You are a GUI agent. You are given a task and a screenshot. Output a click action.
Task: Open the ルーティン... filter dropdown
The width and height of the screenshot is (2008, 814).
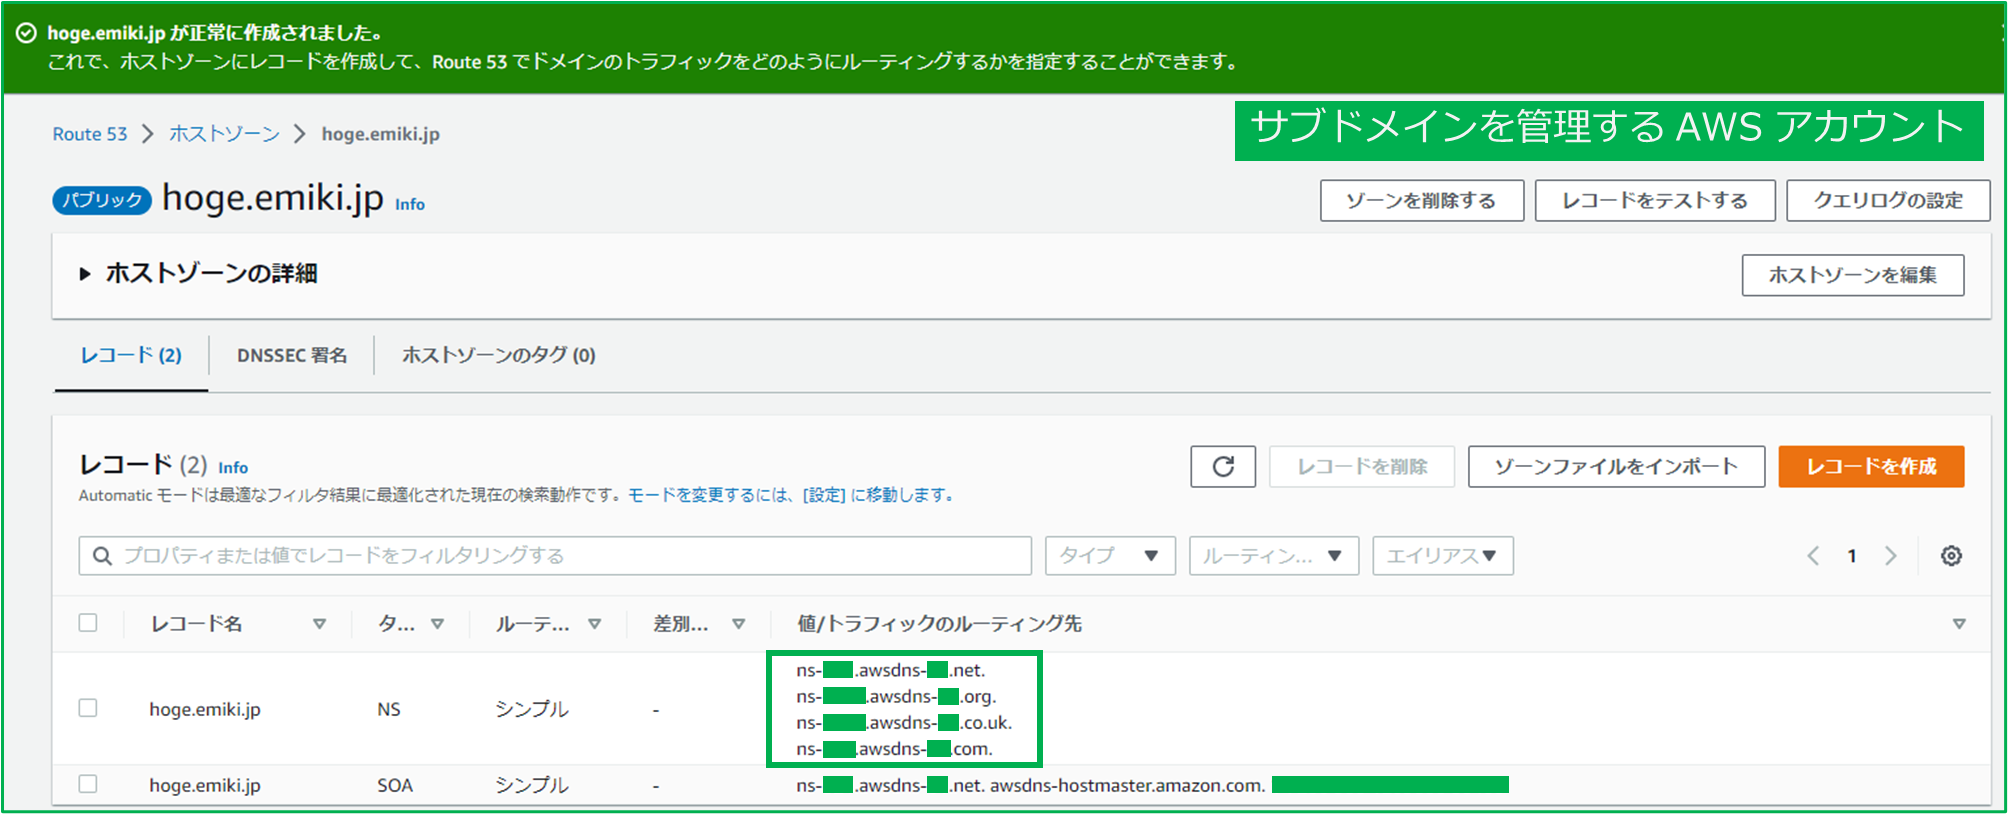coord(1273,556)
